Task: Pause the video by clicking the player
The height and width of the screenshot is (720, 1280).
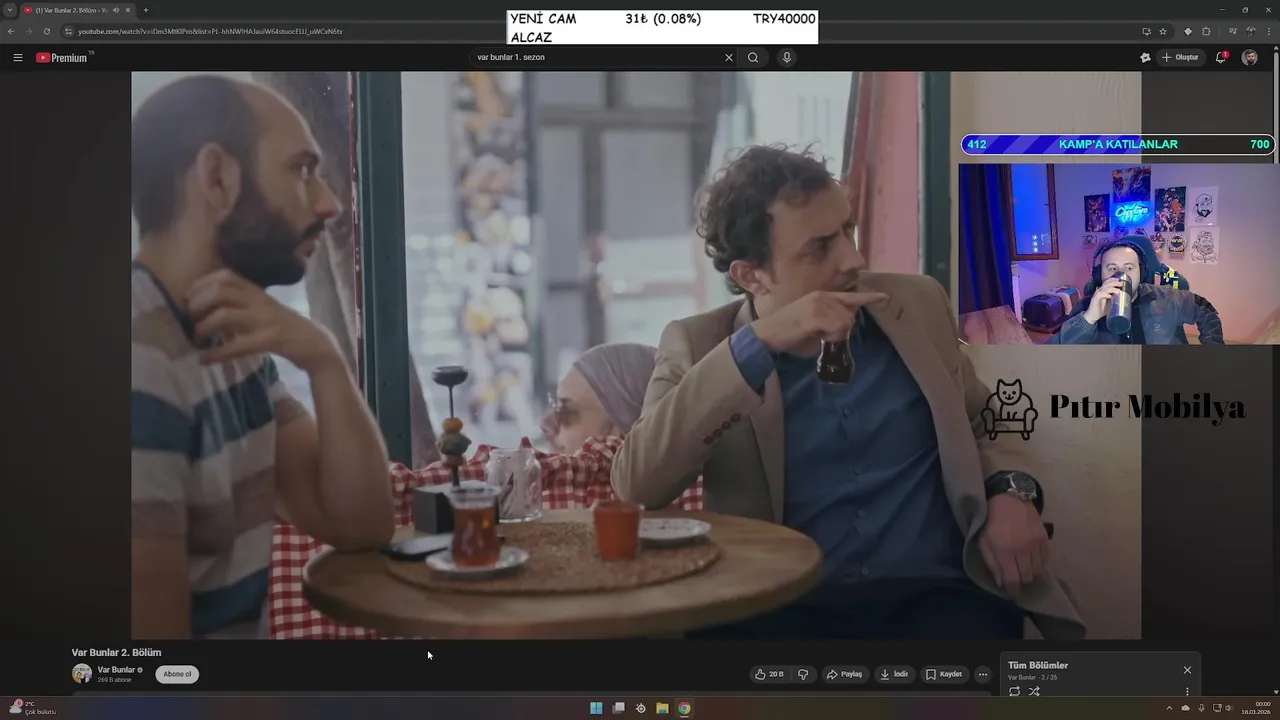Action: (636, 355)
